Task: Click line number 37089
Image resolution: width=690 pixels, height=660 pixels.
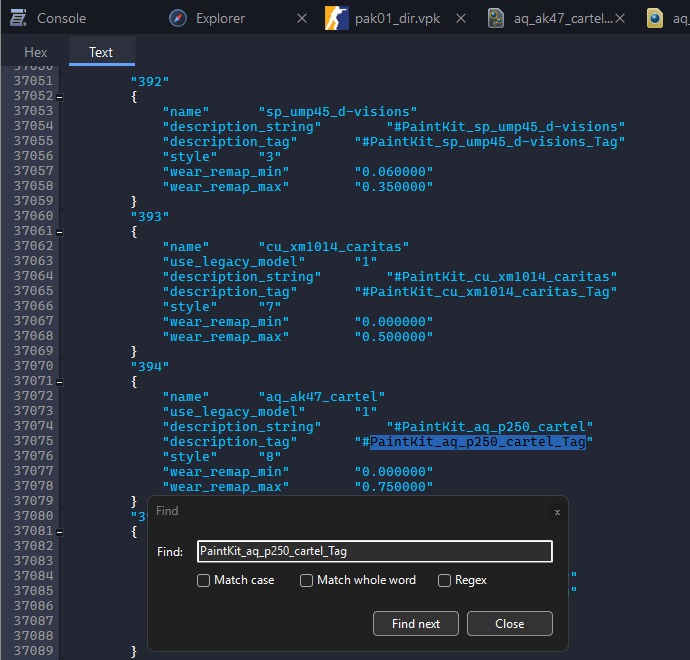Action: (x=33, y=651)
